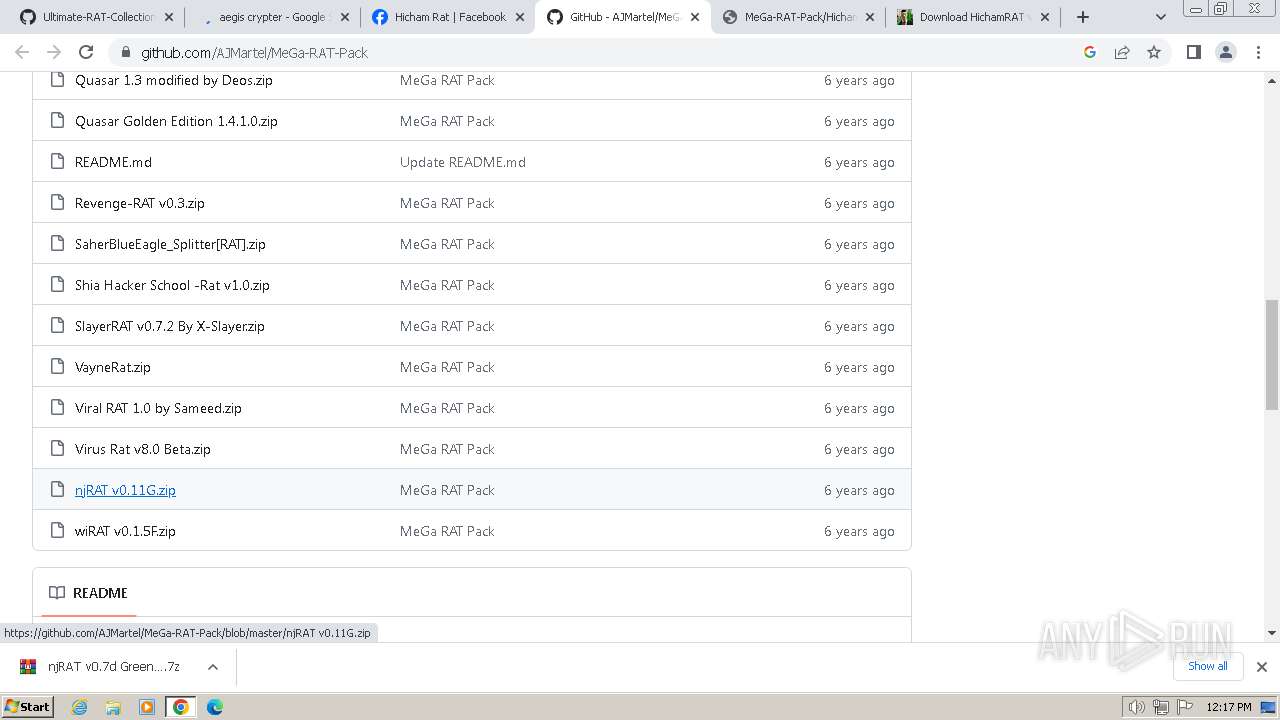Click the file icon beside SaherBlueEagle_Splitter[RAT].zip

tap(57, 244)
